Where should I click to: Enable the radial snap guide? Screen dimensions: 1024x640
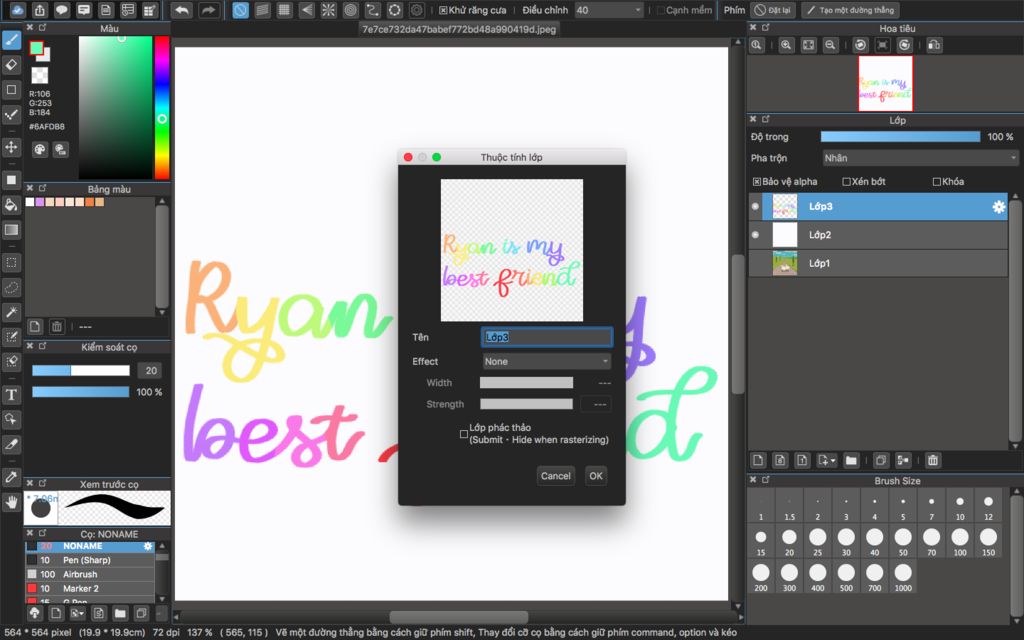[x=328, y=10]
